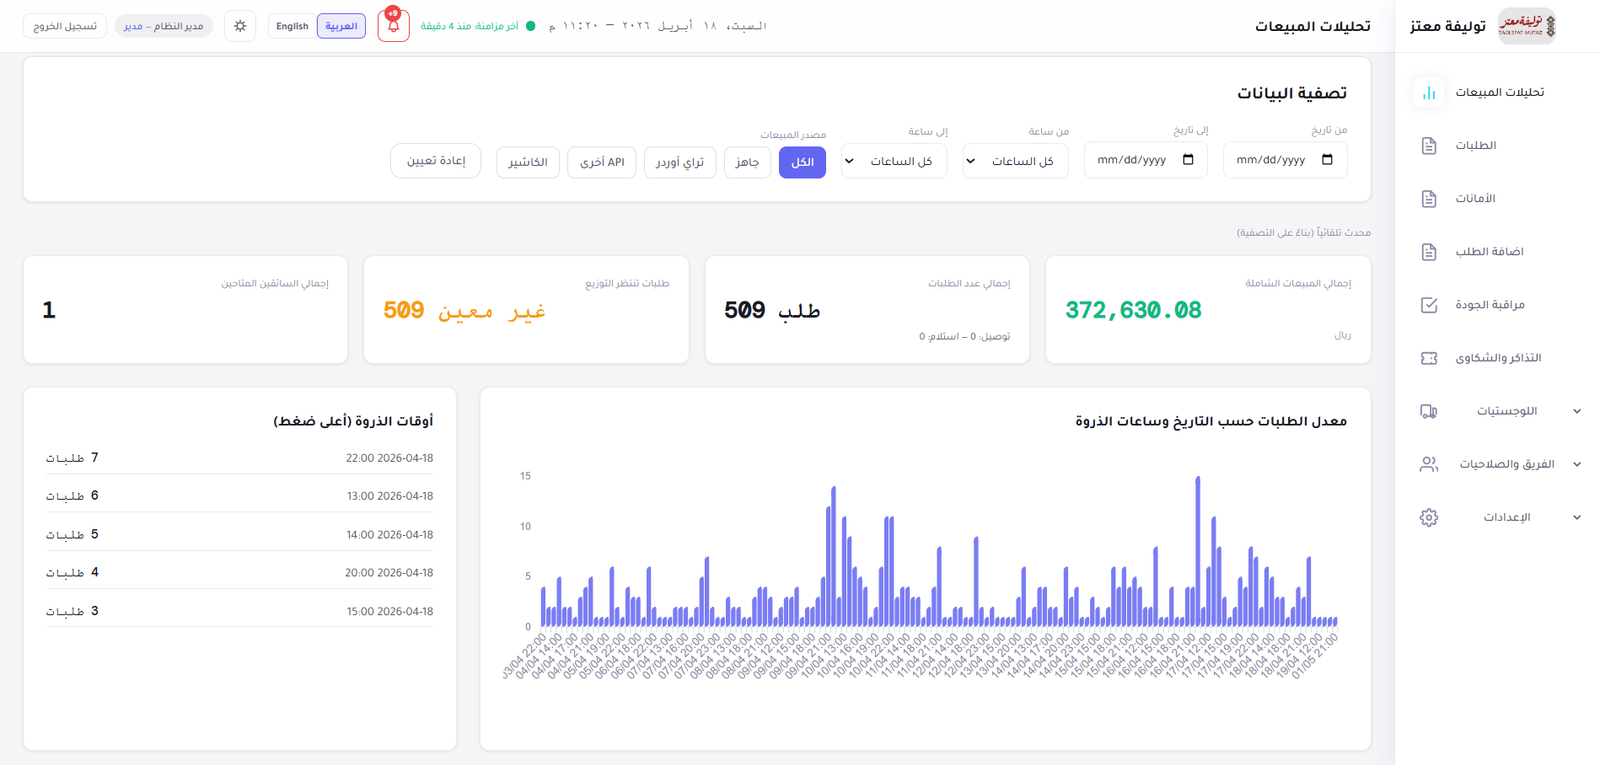Select the العربية language option
This screenshot has width=1600, height=765.
pos(341,26)
